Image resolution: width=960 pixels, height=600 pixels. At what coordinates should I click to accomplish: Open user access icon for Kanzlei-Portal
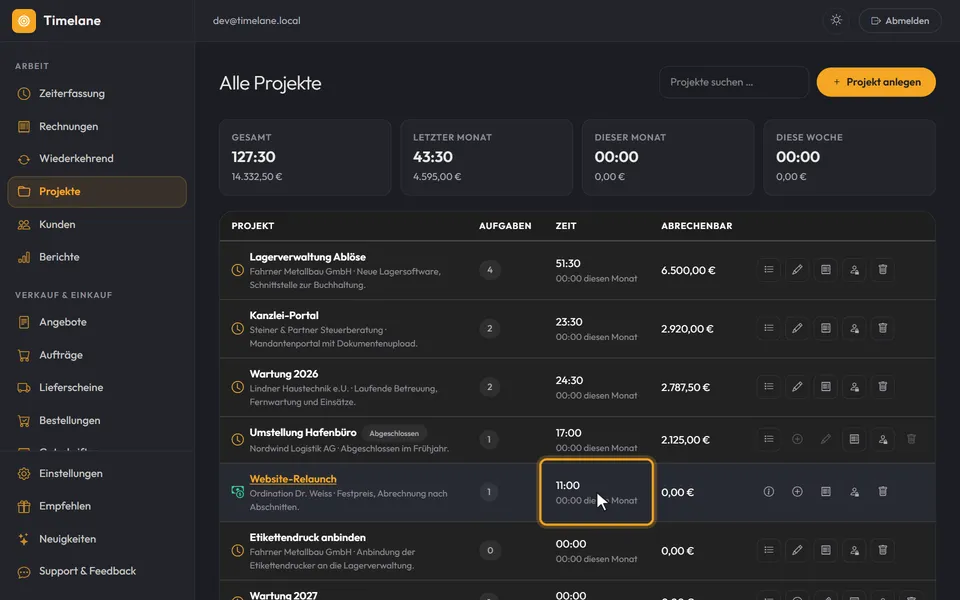854,328
